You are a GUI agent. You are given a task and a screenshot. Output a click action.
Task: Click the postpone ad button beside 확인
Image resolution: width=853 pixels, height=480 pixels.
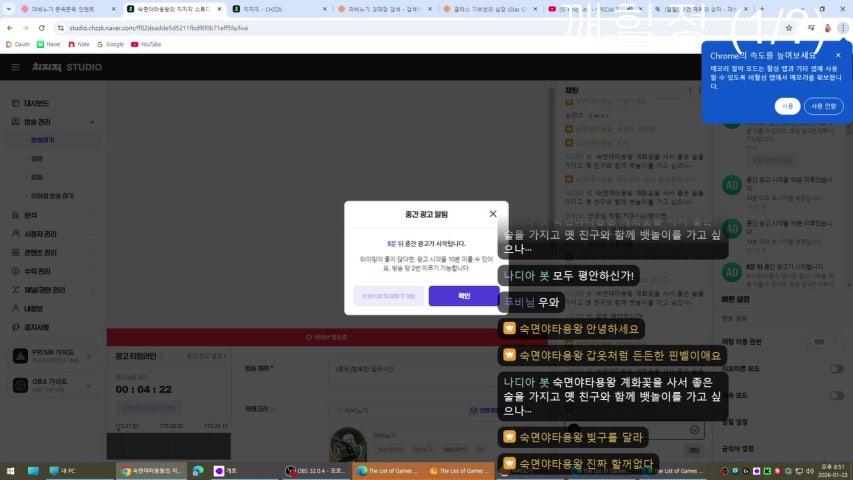point(388,296)
